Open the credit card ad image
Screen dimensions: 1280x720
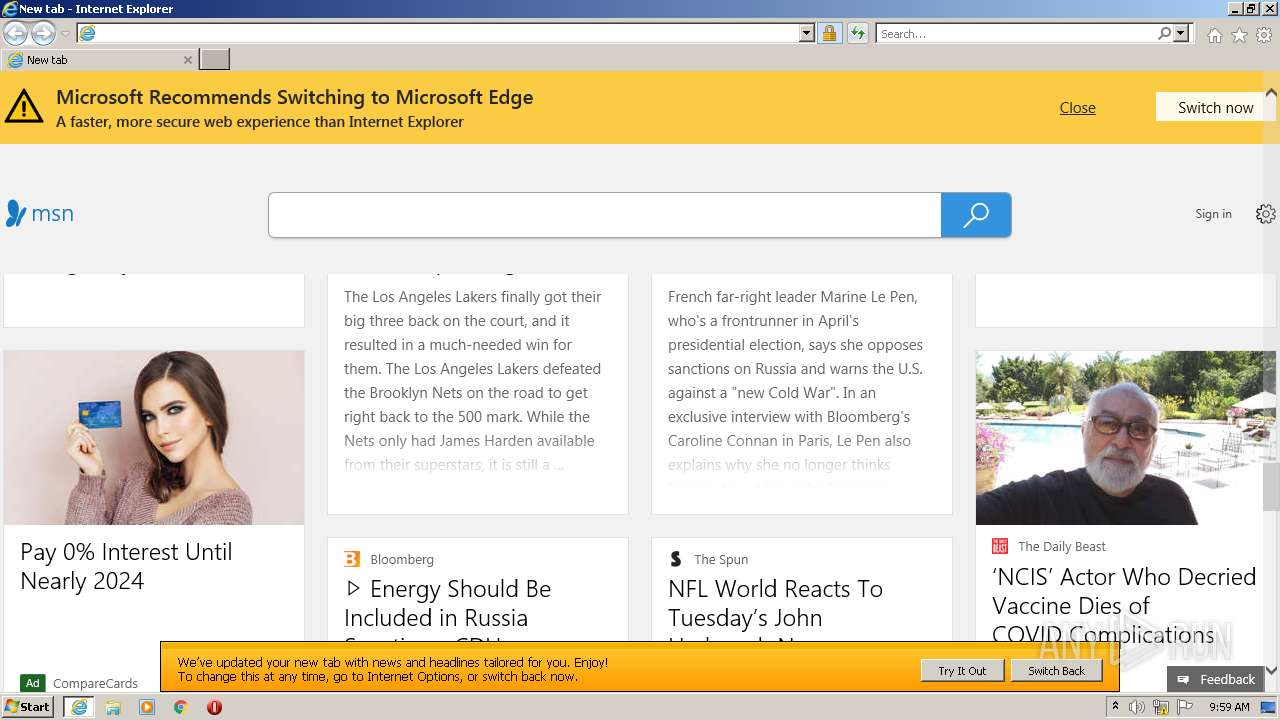pyautogui.click(x=154, y=437)
